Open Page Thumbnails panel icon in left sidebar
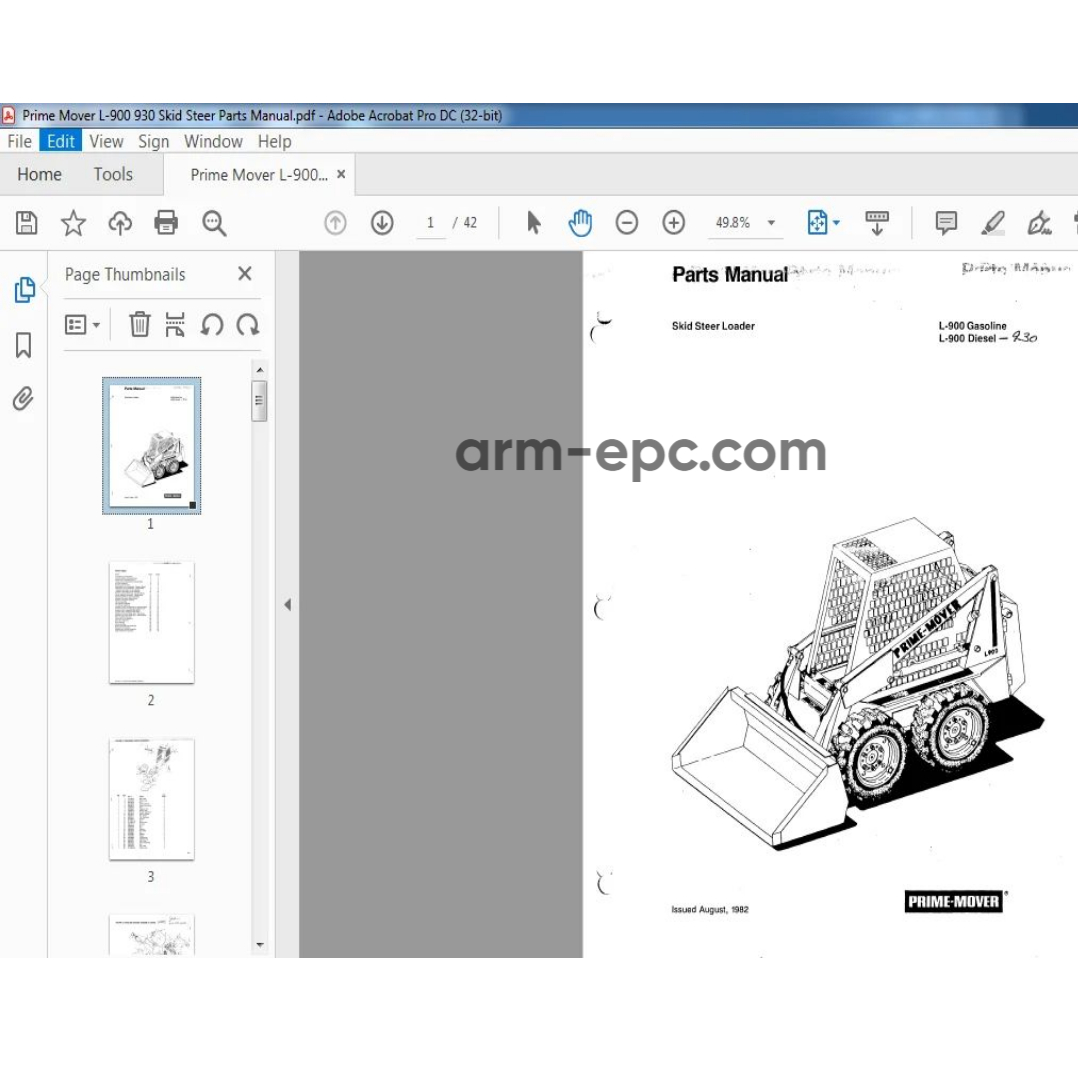 24,289
